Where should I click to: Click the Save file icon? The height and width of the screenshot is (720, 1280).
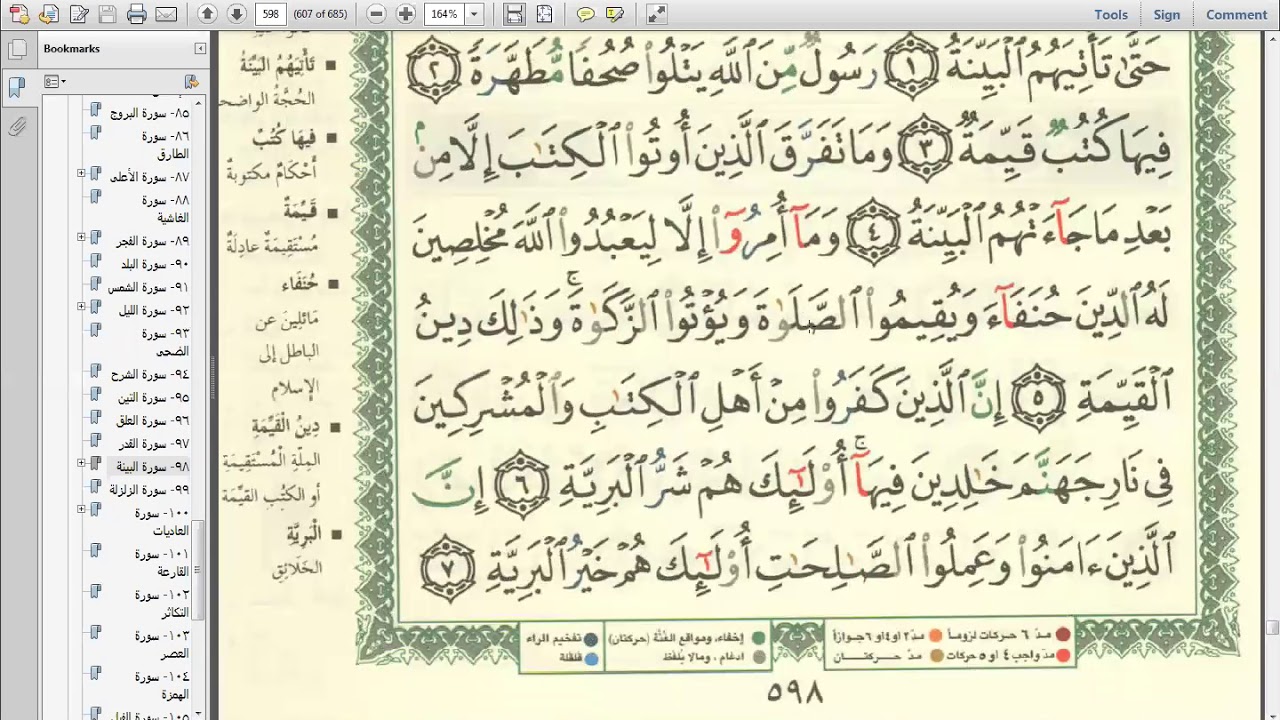107,14
